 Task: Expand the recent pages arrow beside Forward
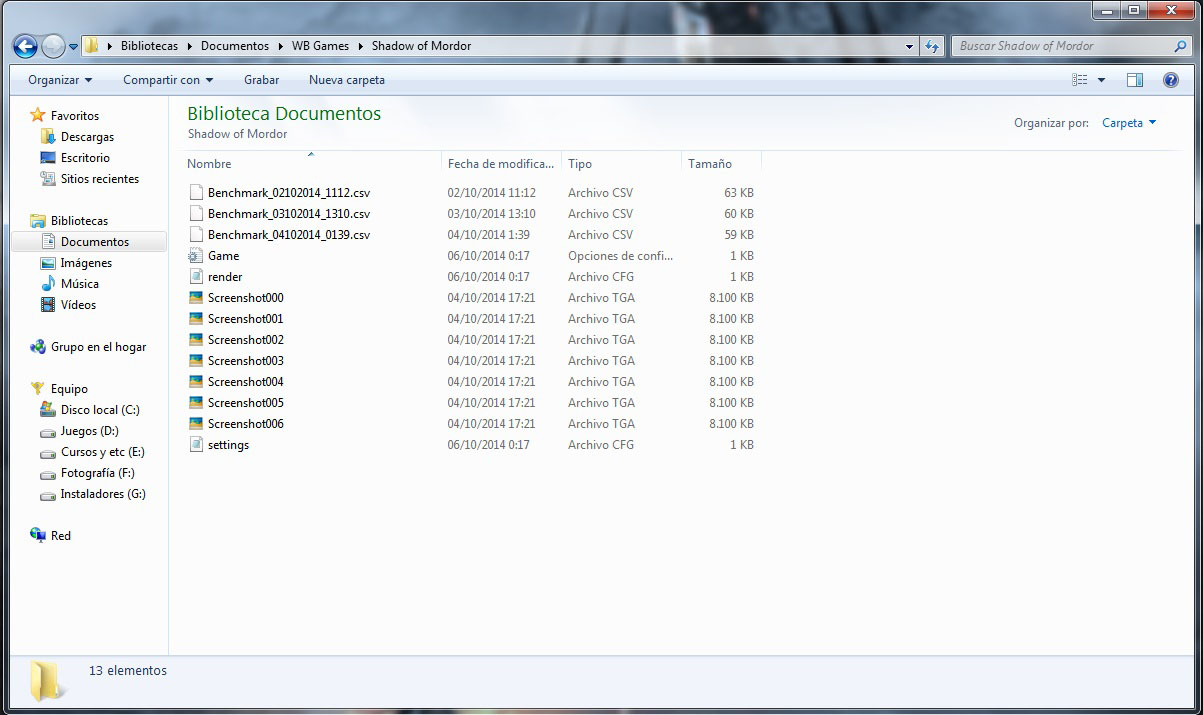[74, 46]
